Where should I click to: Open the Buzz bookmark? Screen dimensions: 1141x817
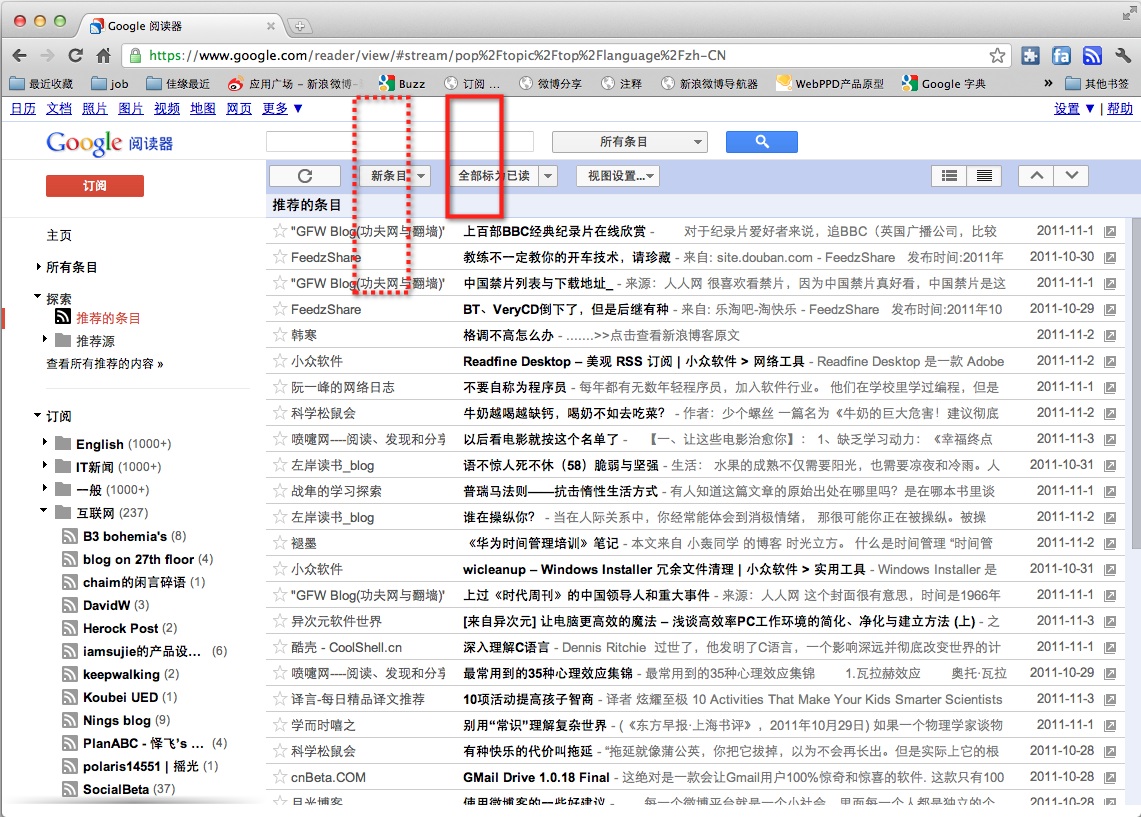[402, 84]
